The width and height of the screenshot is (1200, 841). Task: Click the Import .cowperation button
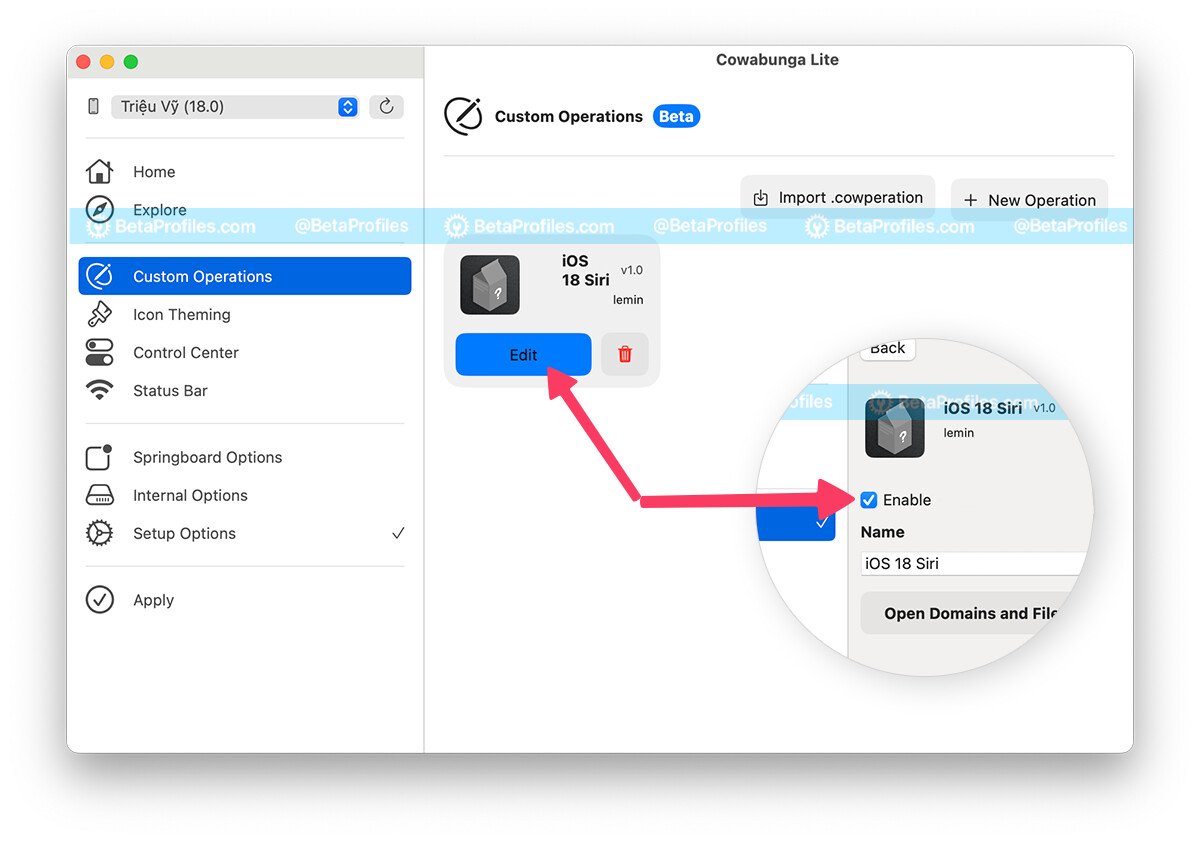coord(838,198)
